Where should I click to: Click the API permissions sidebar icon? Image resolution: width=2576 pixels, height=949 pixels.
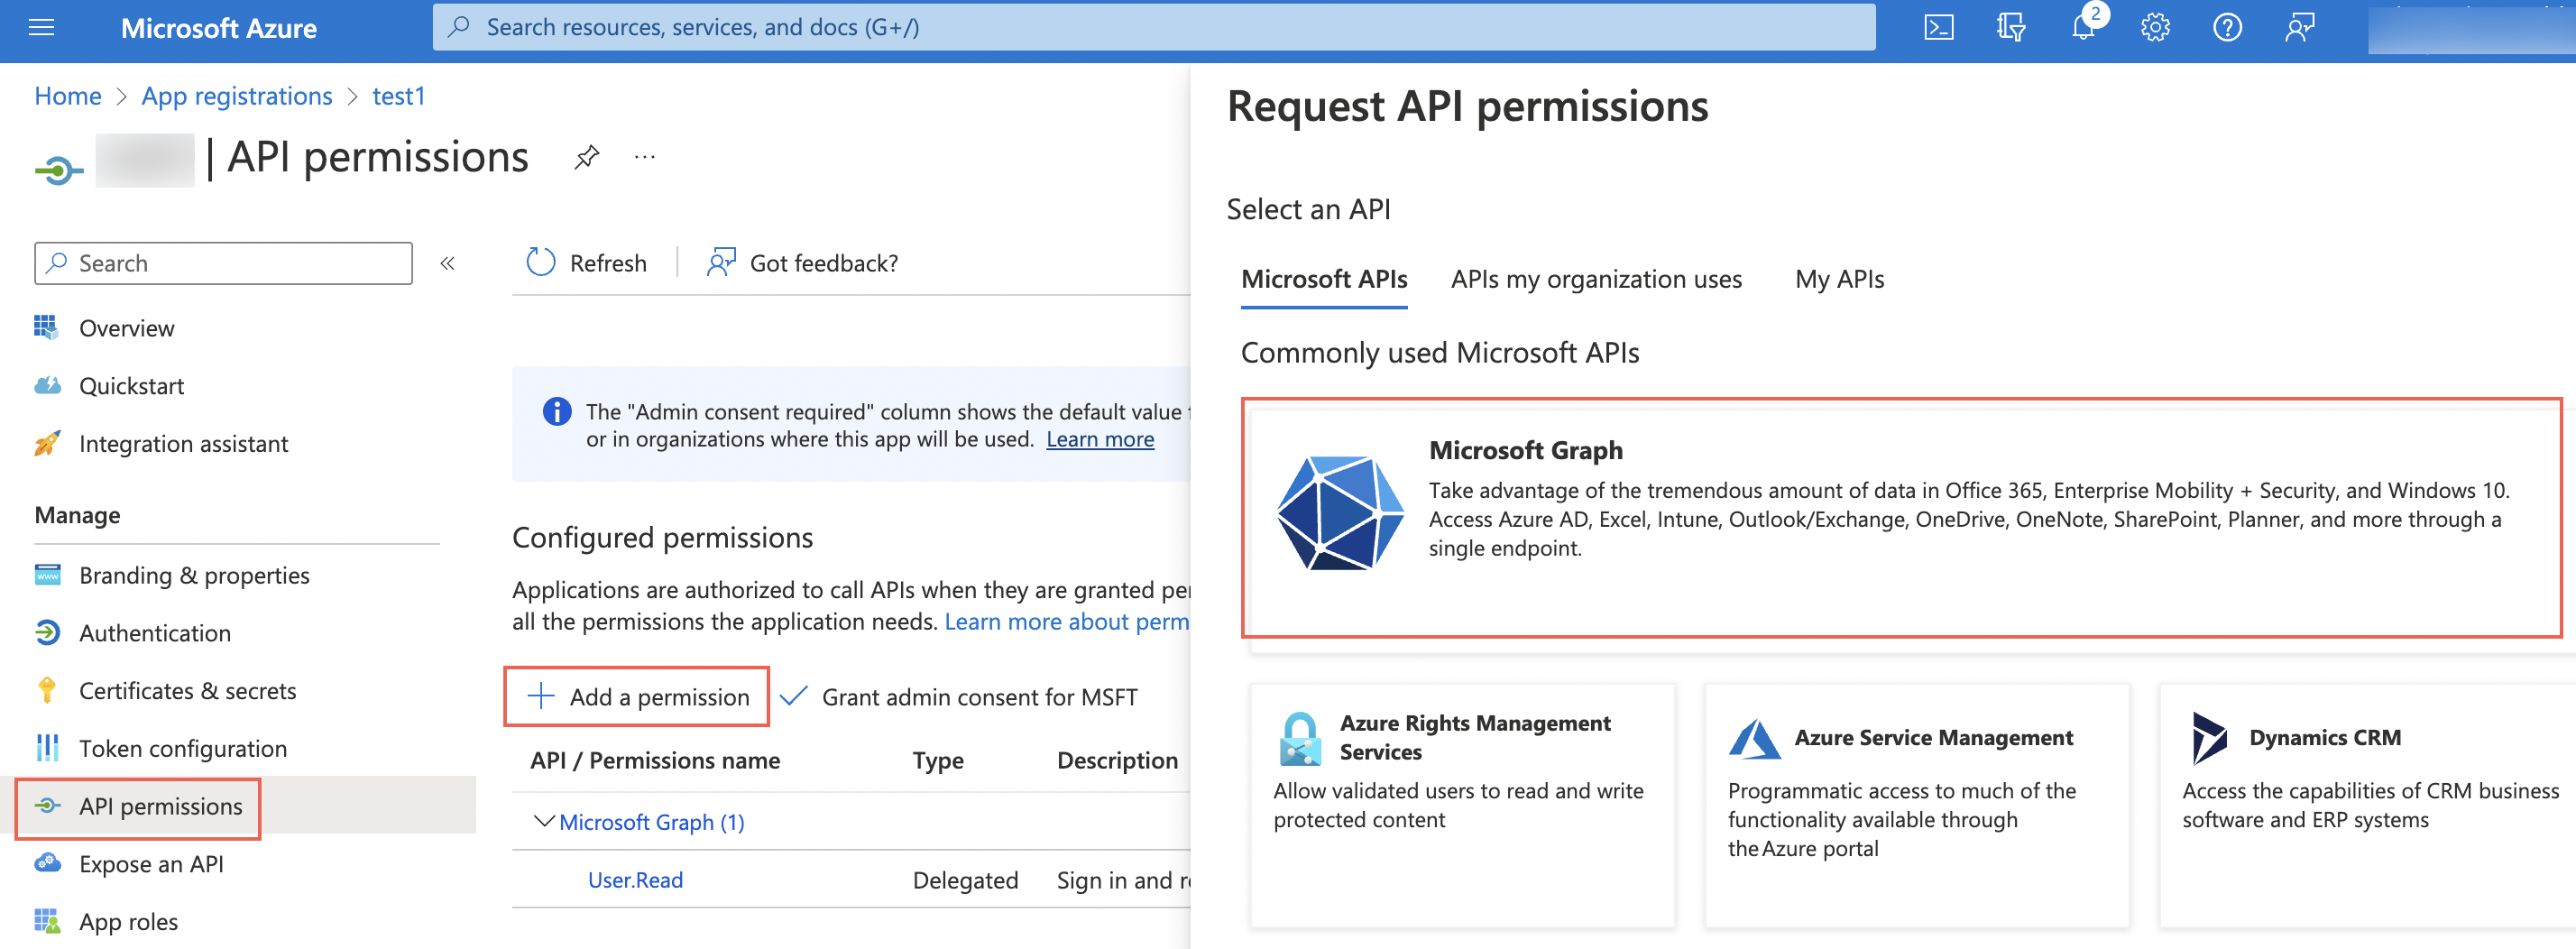tap(47, 806)
